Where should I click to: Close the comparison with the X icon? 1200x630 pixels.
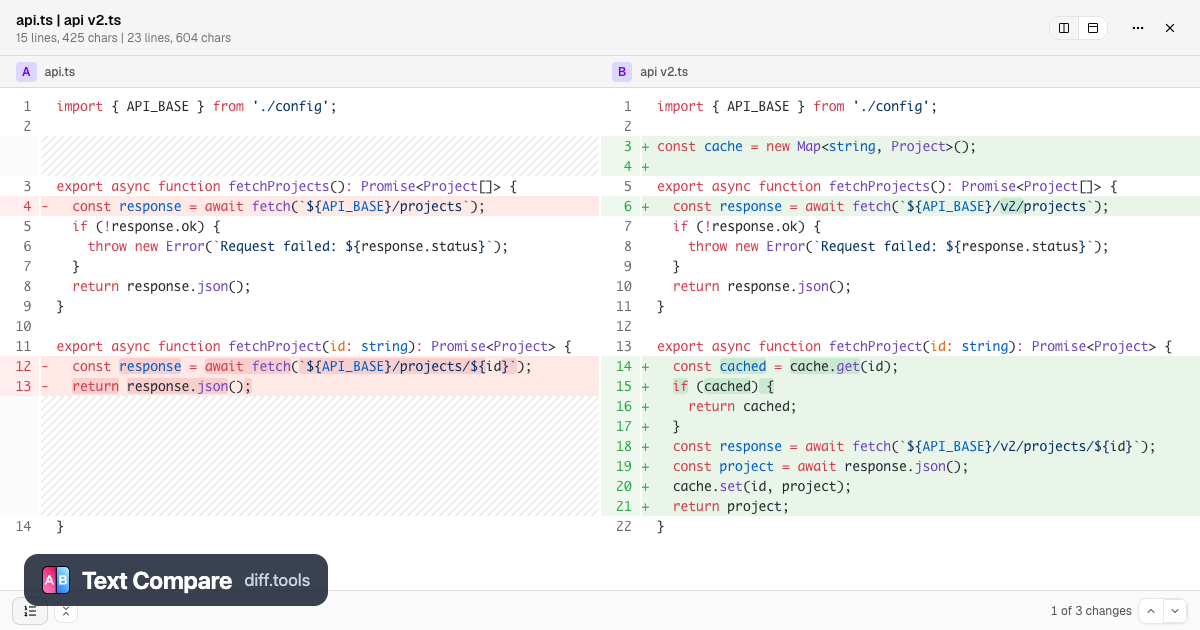click(1170, 28)
